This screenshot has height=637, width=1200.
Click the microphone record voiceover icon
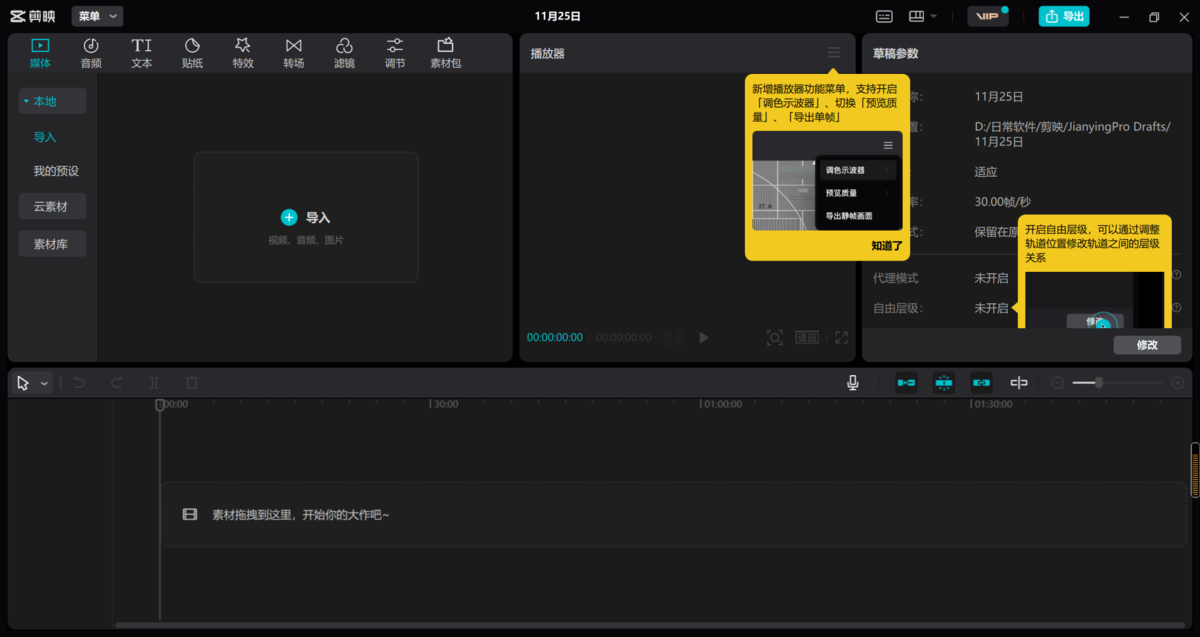pyautogui.click(x=853, y=383)
